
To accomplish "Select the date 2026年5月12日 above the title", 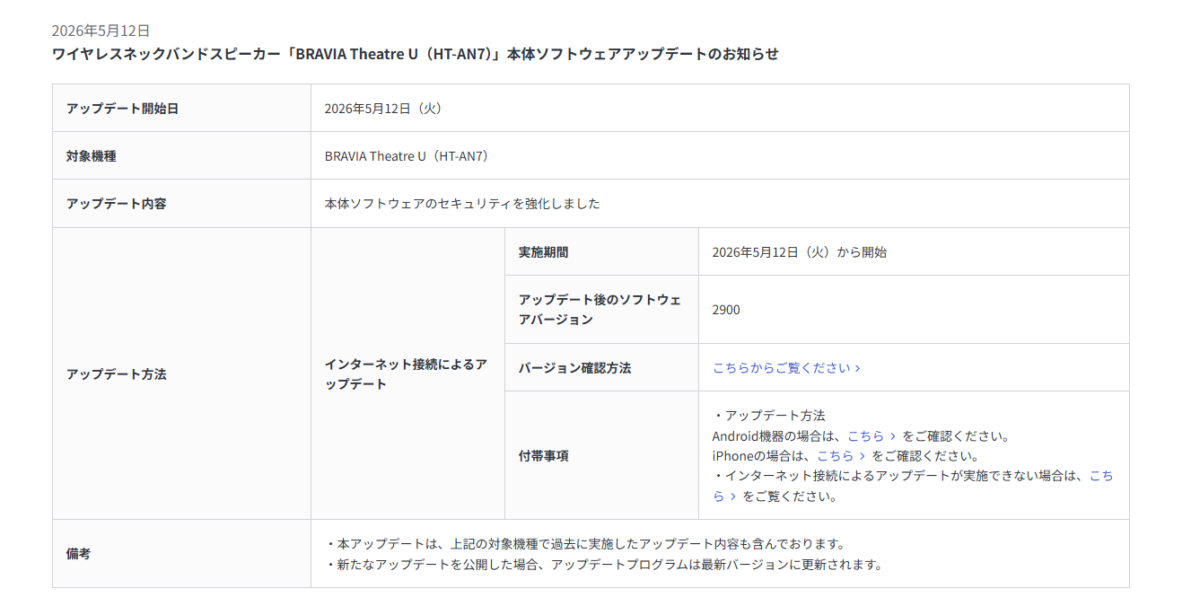I will [101, 31].
